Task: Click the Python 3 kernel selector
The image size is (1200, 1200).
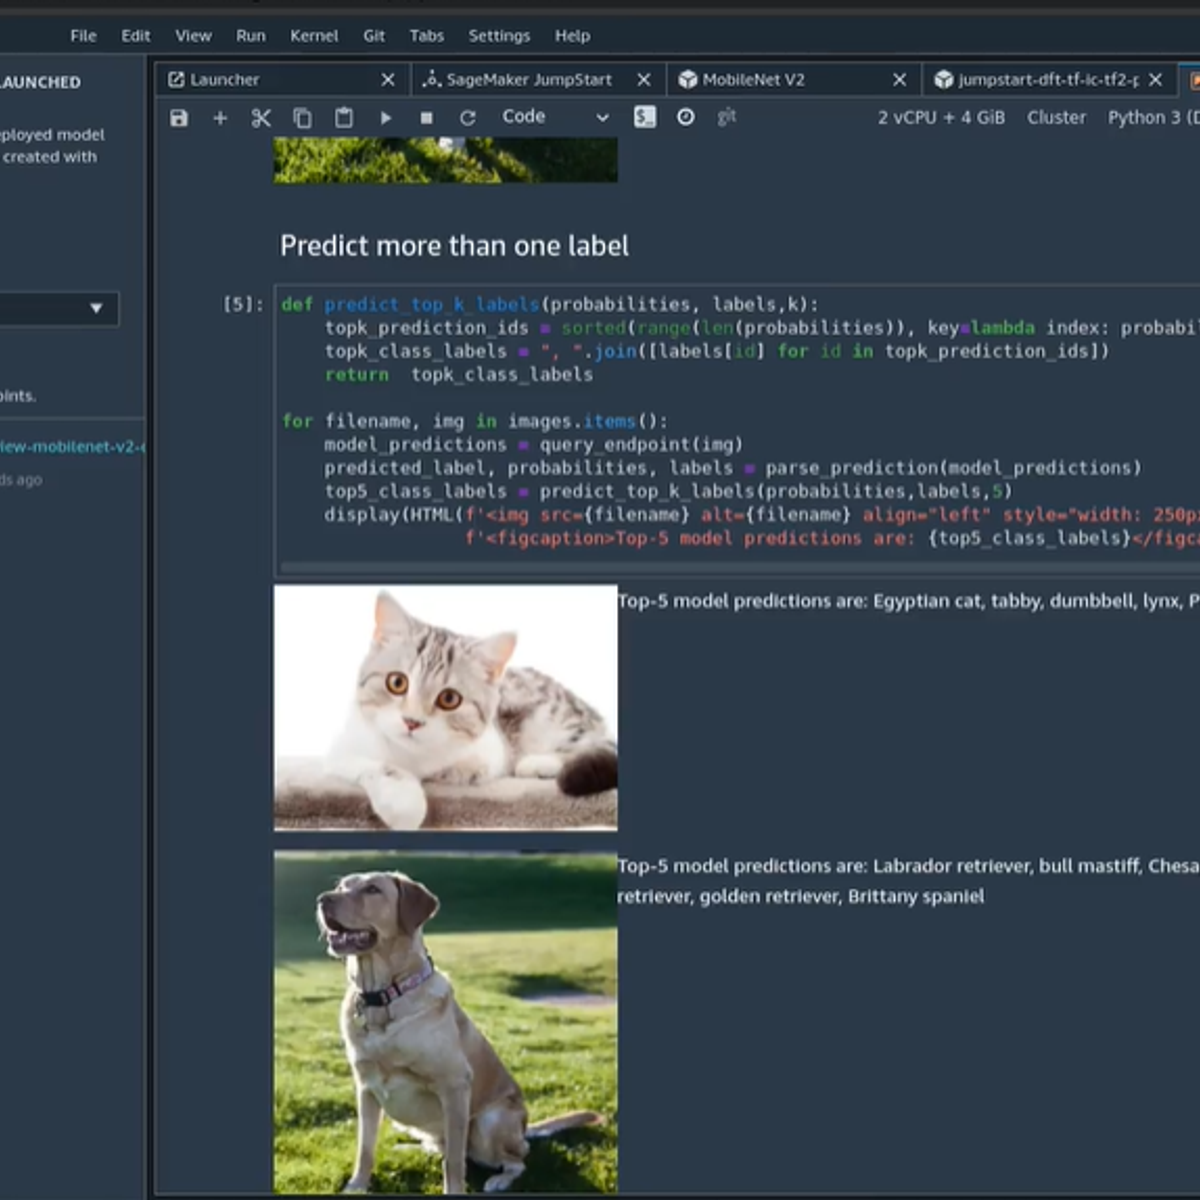Action: click(x=1153, y=118)
